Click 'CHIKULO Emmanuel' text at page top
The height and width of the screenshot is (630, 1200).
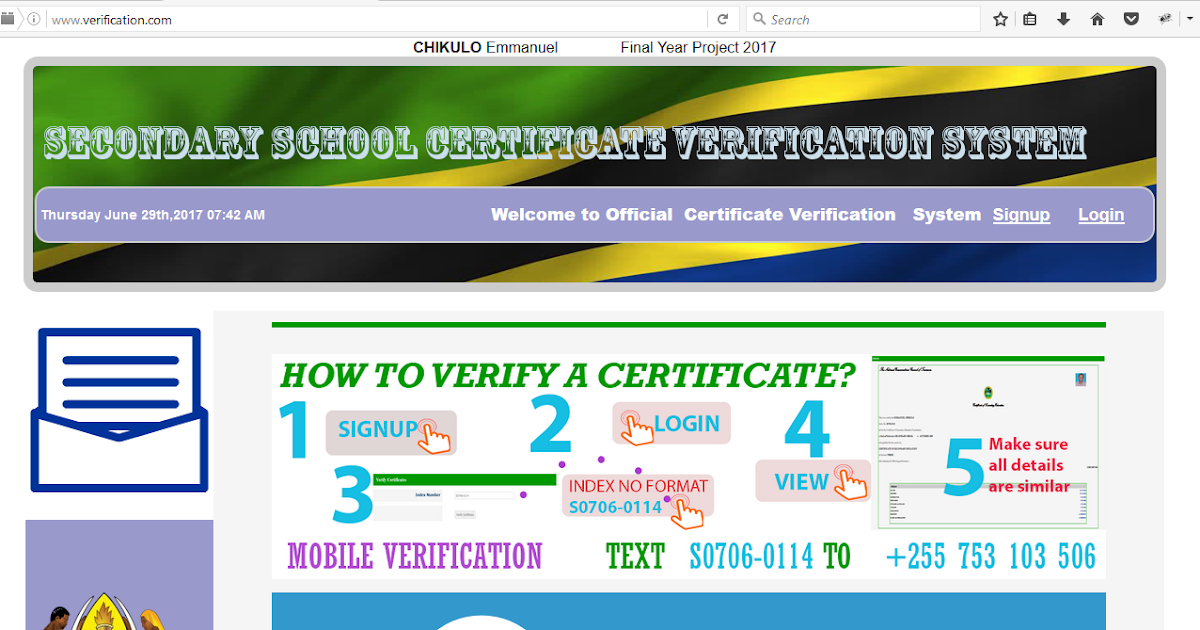coord(485,47)
